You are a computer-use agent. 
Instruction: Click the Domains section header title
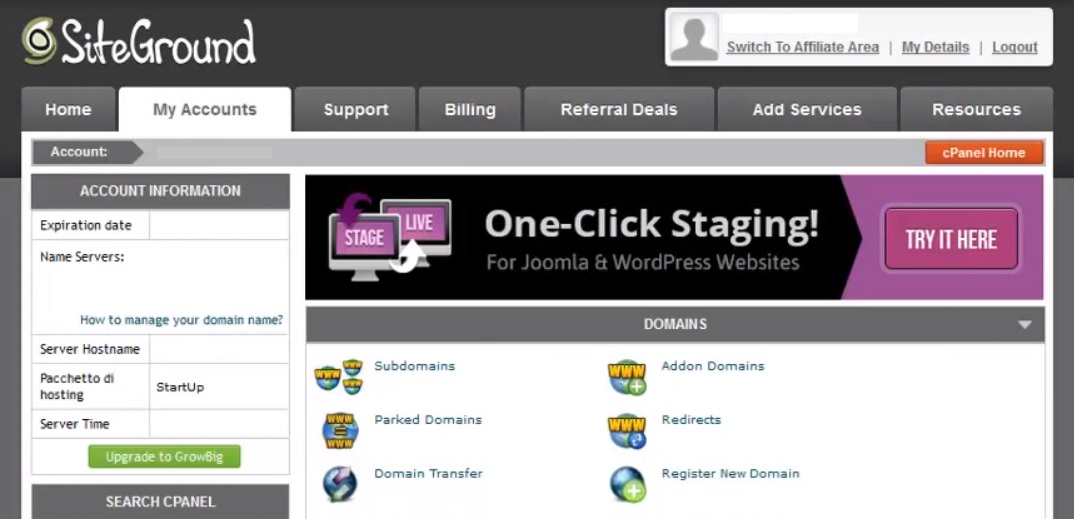coord(675,325)
